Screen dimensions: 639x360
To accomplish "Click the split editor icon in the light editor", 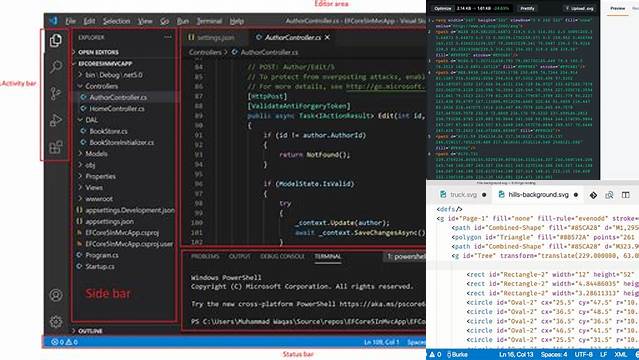I will pyautogui.click(x=626, y=195).
